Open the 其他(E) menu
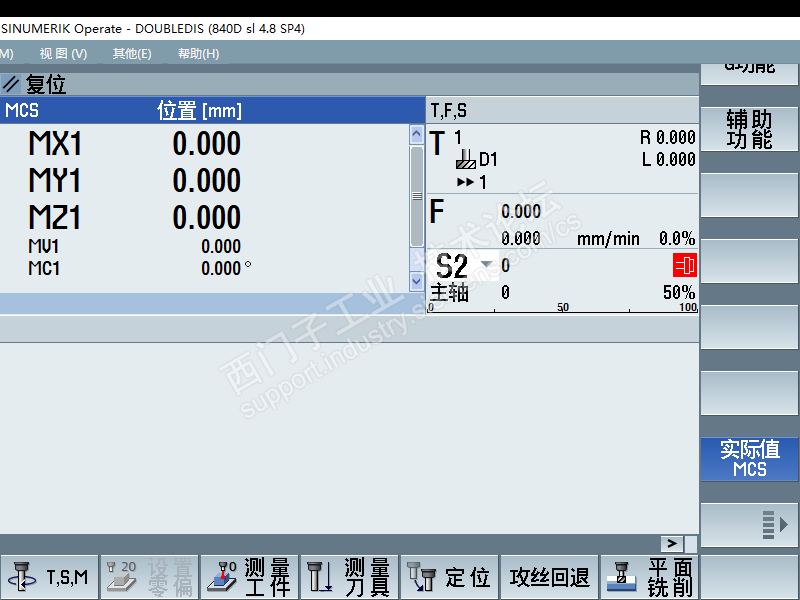 (x=132, y=54)
